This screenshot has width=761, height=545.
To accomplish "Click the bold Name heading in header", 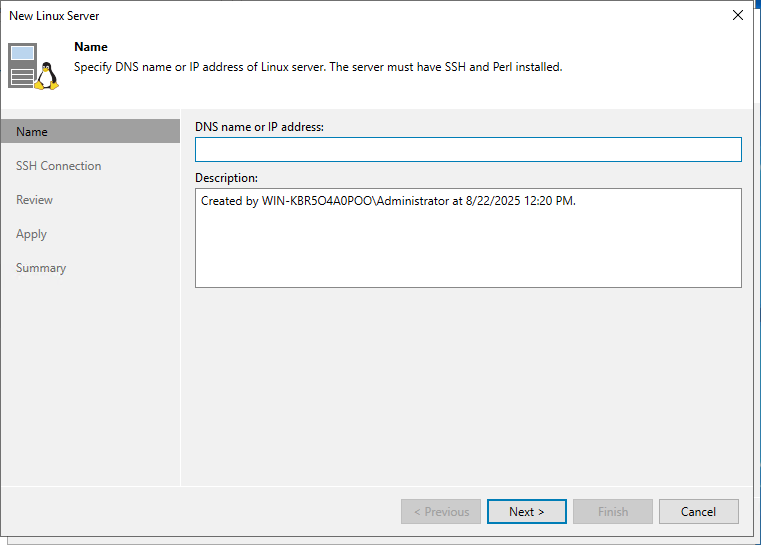I will (91, 47).
